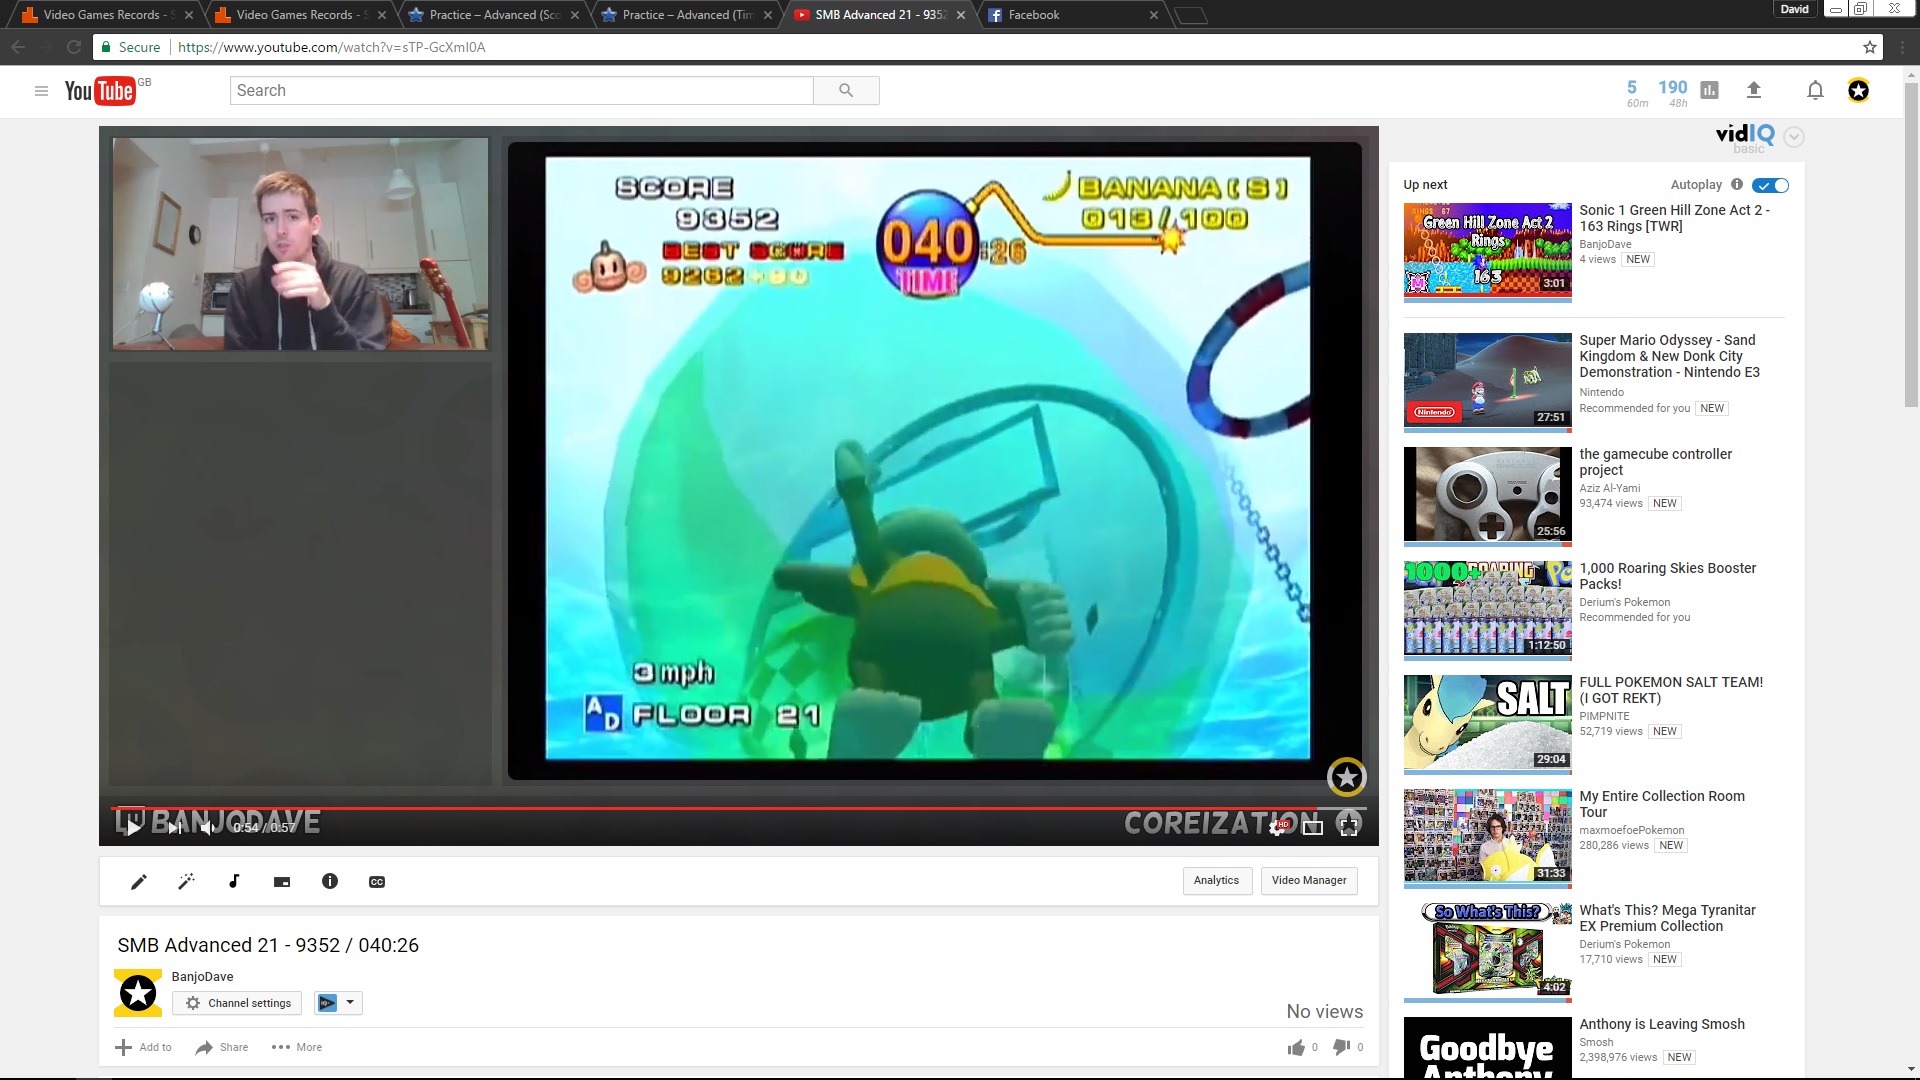Click the notifications bell icon
This screenshot has width=1920, height=1080.
pyautogui.click(x=1815, y=91)
